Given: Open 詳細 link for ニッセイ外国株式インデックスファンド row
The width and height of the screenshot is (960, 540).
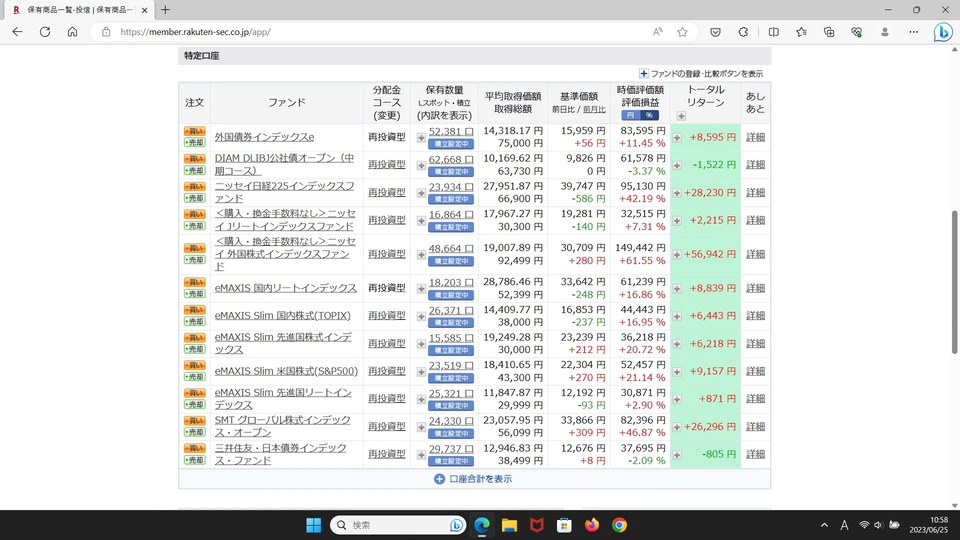Looking at the screenshot, I should tap(756, 254).
